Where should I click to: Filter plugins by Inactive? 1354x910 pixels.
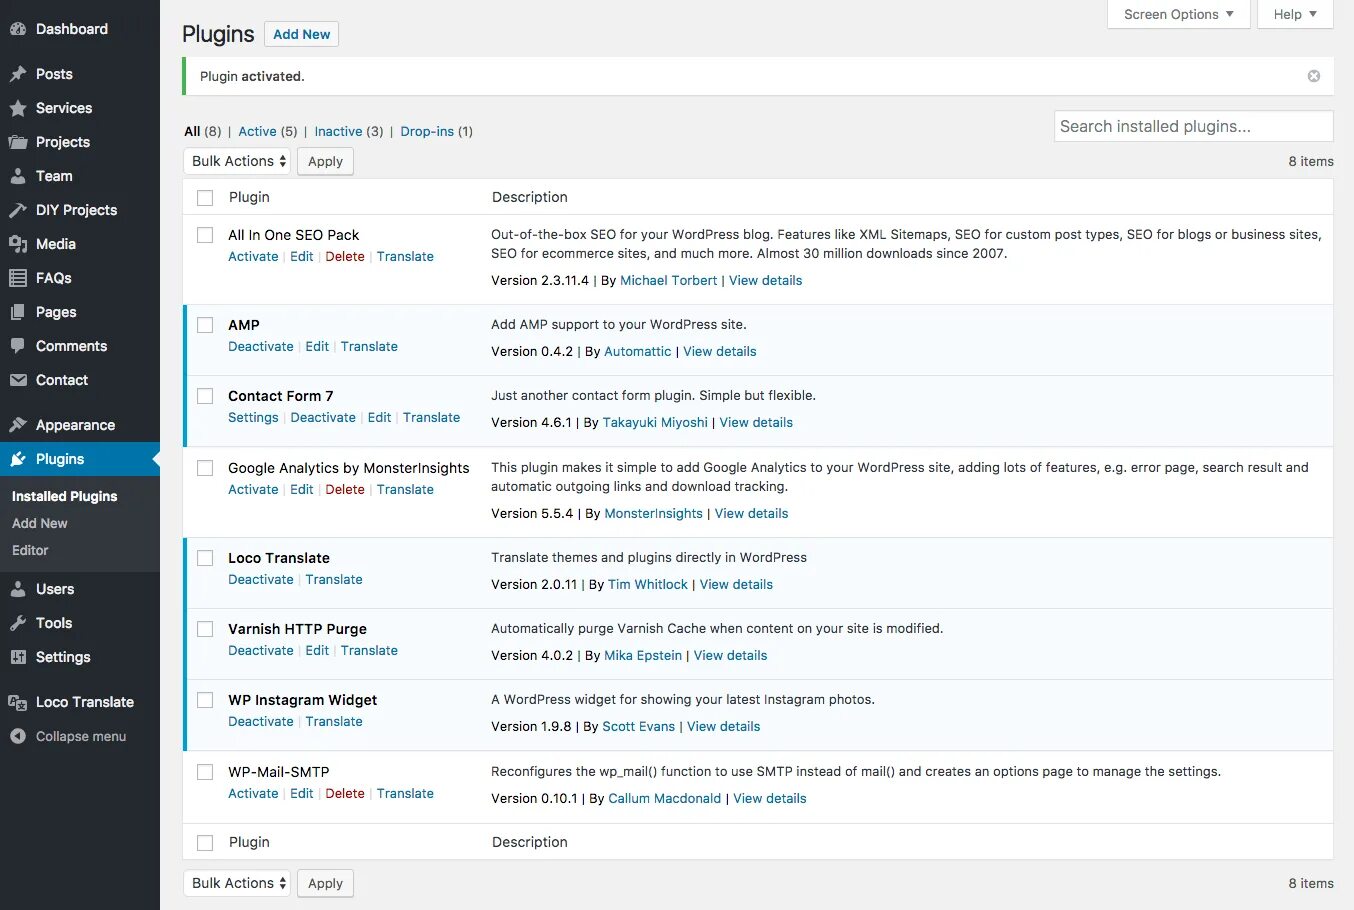[x=338, y=131]
